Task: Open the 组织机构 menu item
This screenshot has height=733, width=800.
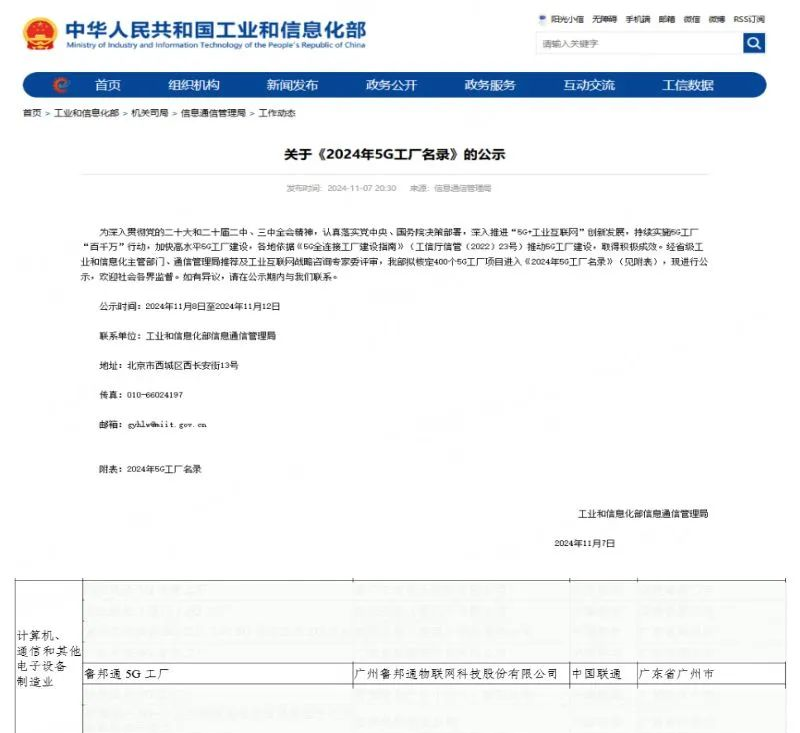Action: click(x=194, y=85)
